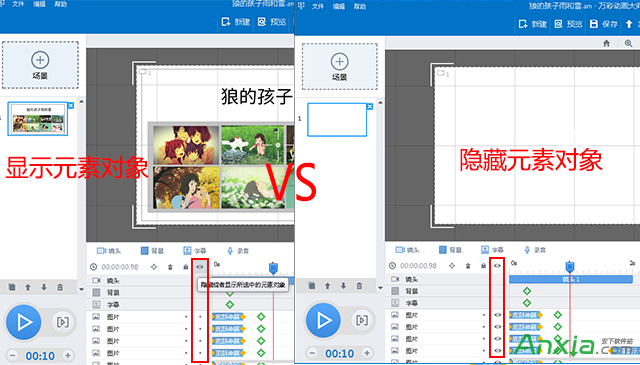Add new scene in left window
Screen dimensions: 640x365
pos(40,65)
